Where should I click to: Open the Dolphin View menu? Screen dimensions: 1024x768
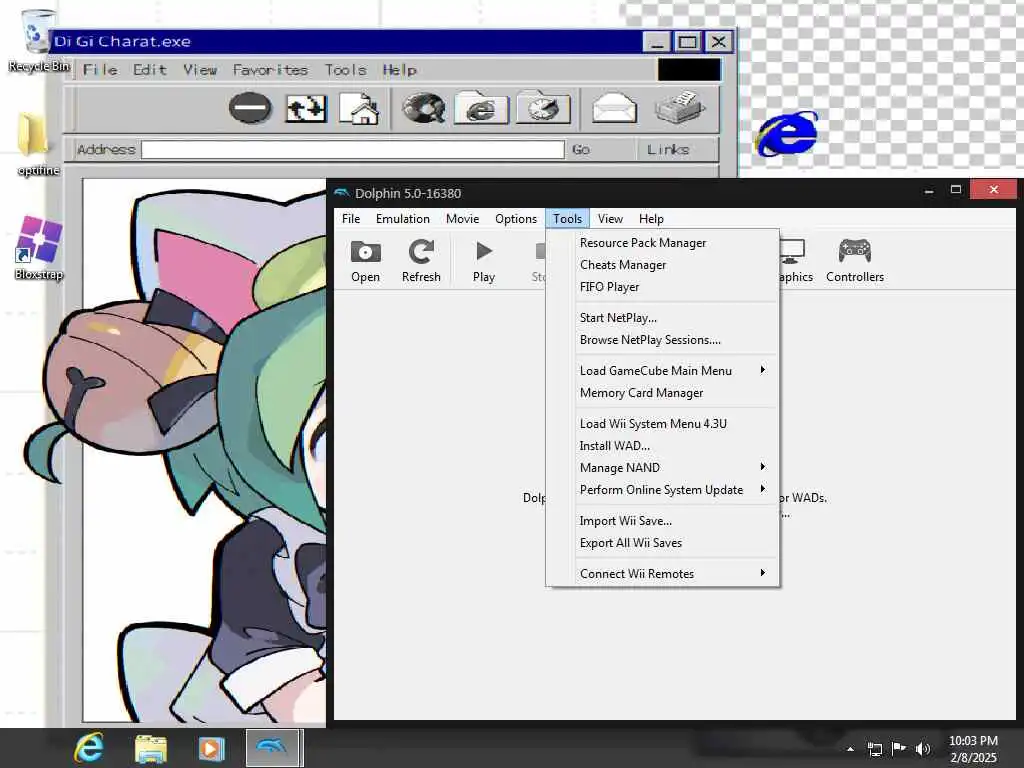610,219
